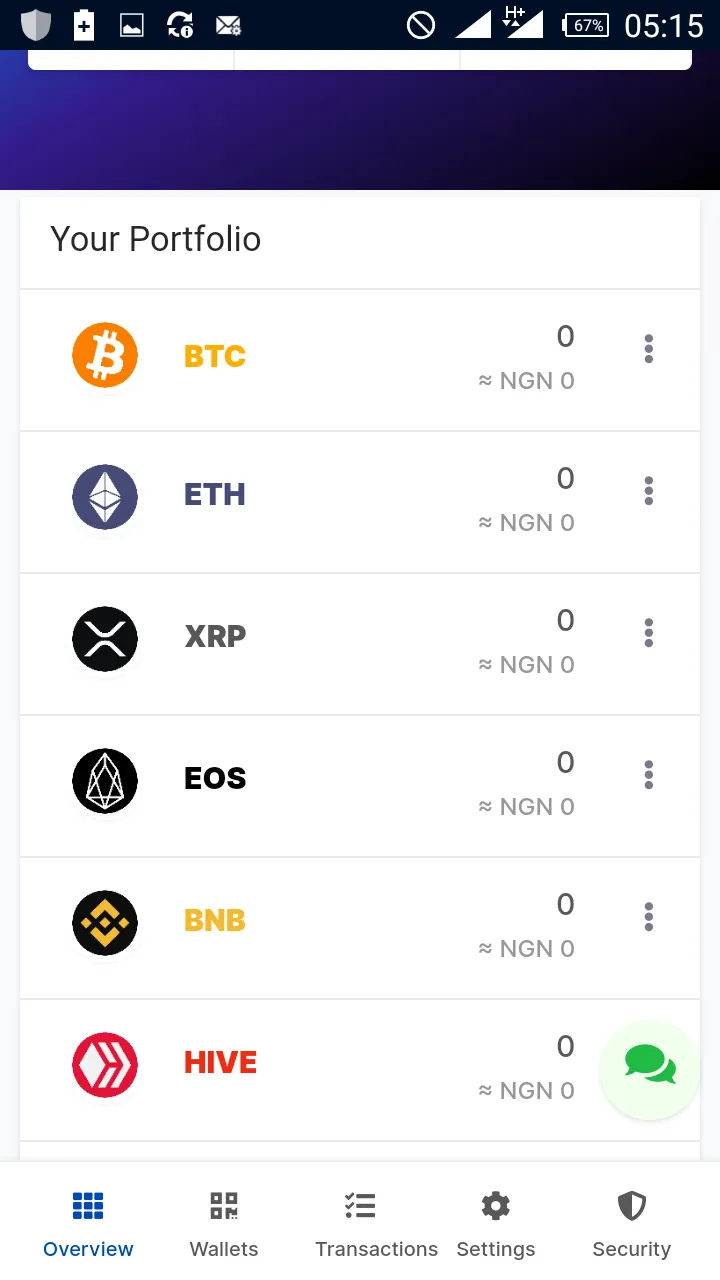
Task: Expand the options menu for BNB
Action: coord(649,917)
